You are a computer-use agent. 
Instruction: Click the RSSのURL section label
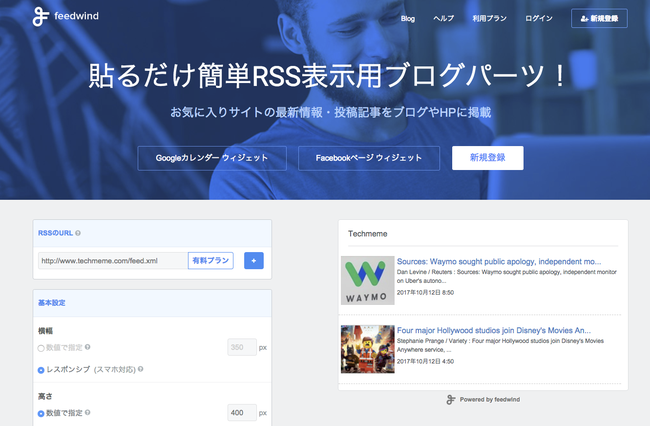pyautogui.click(x=56, y=233)
